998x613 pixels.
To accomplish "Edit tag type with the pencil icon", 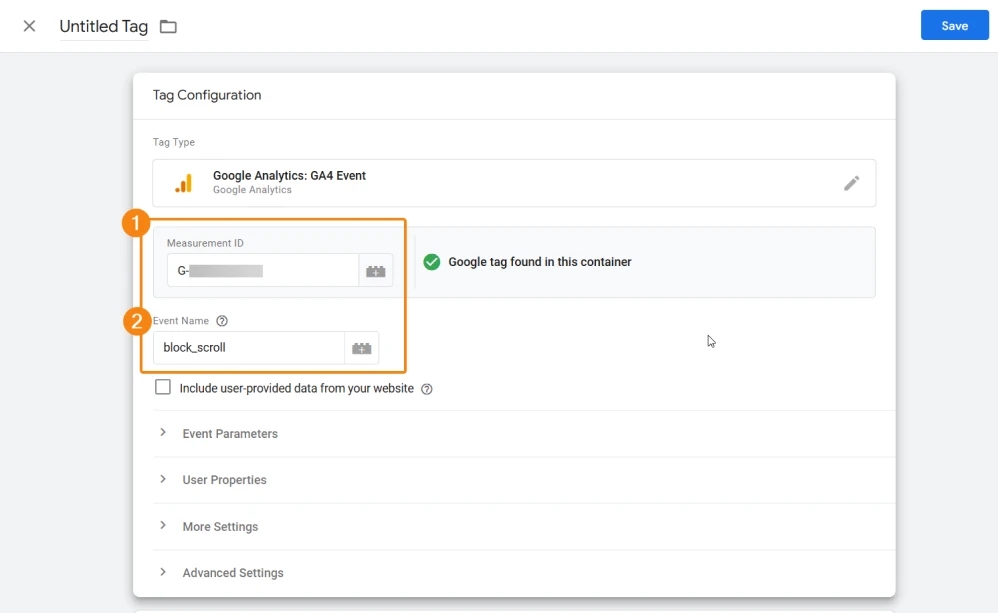I will pyautogui.click(x=852, y=183).
